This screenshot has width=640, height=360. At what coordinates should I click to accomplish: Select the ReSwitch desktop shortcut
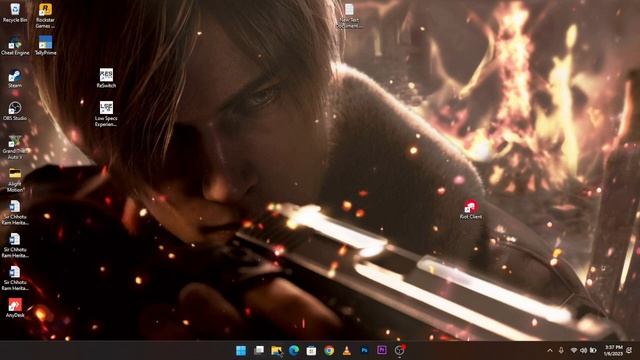point(106,78)
